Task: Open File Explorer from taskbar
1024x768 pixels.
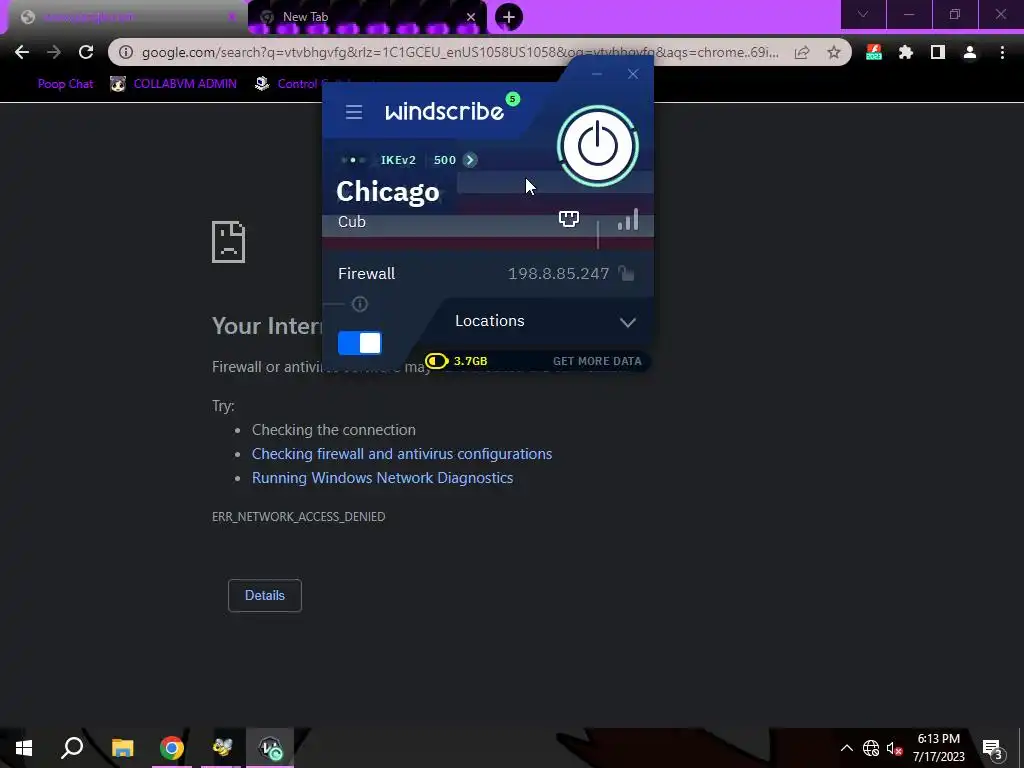Action: (x=122, y=748)
